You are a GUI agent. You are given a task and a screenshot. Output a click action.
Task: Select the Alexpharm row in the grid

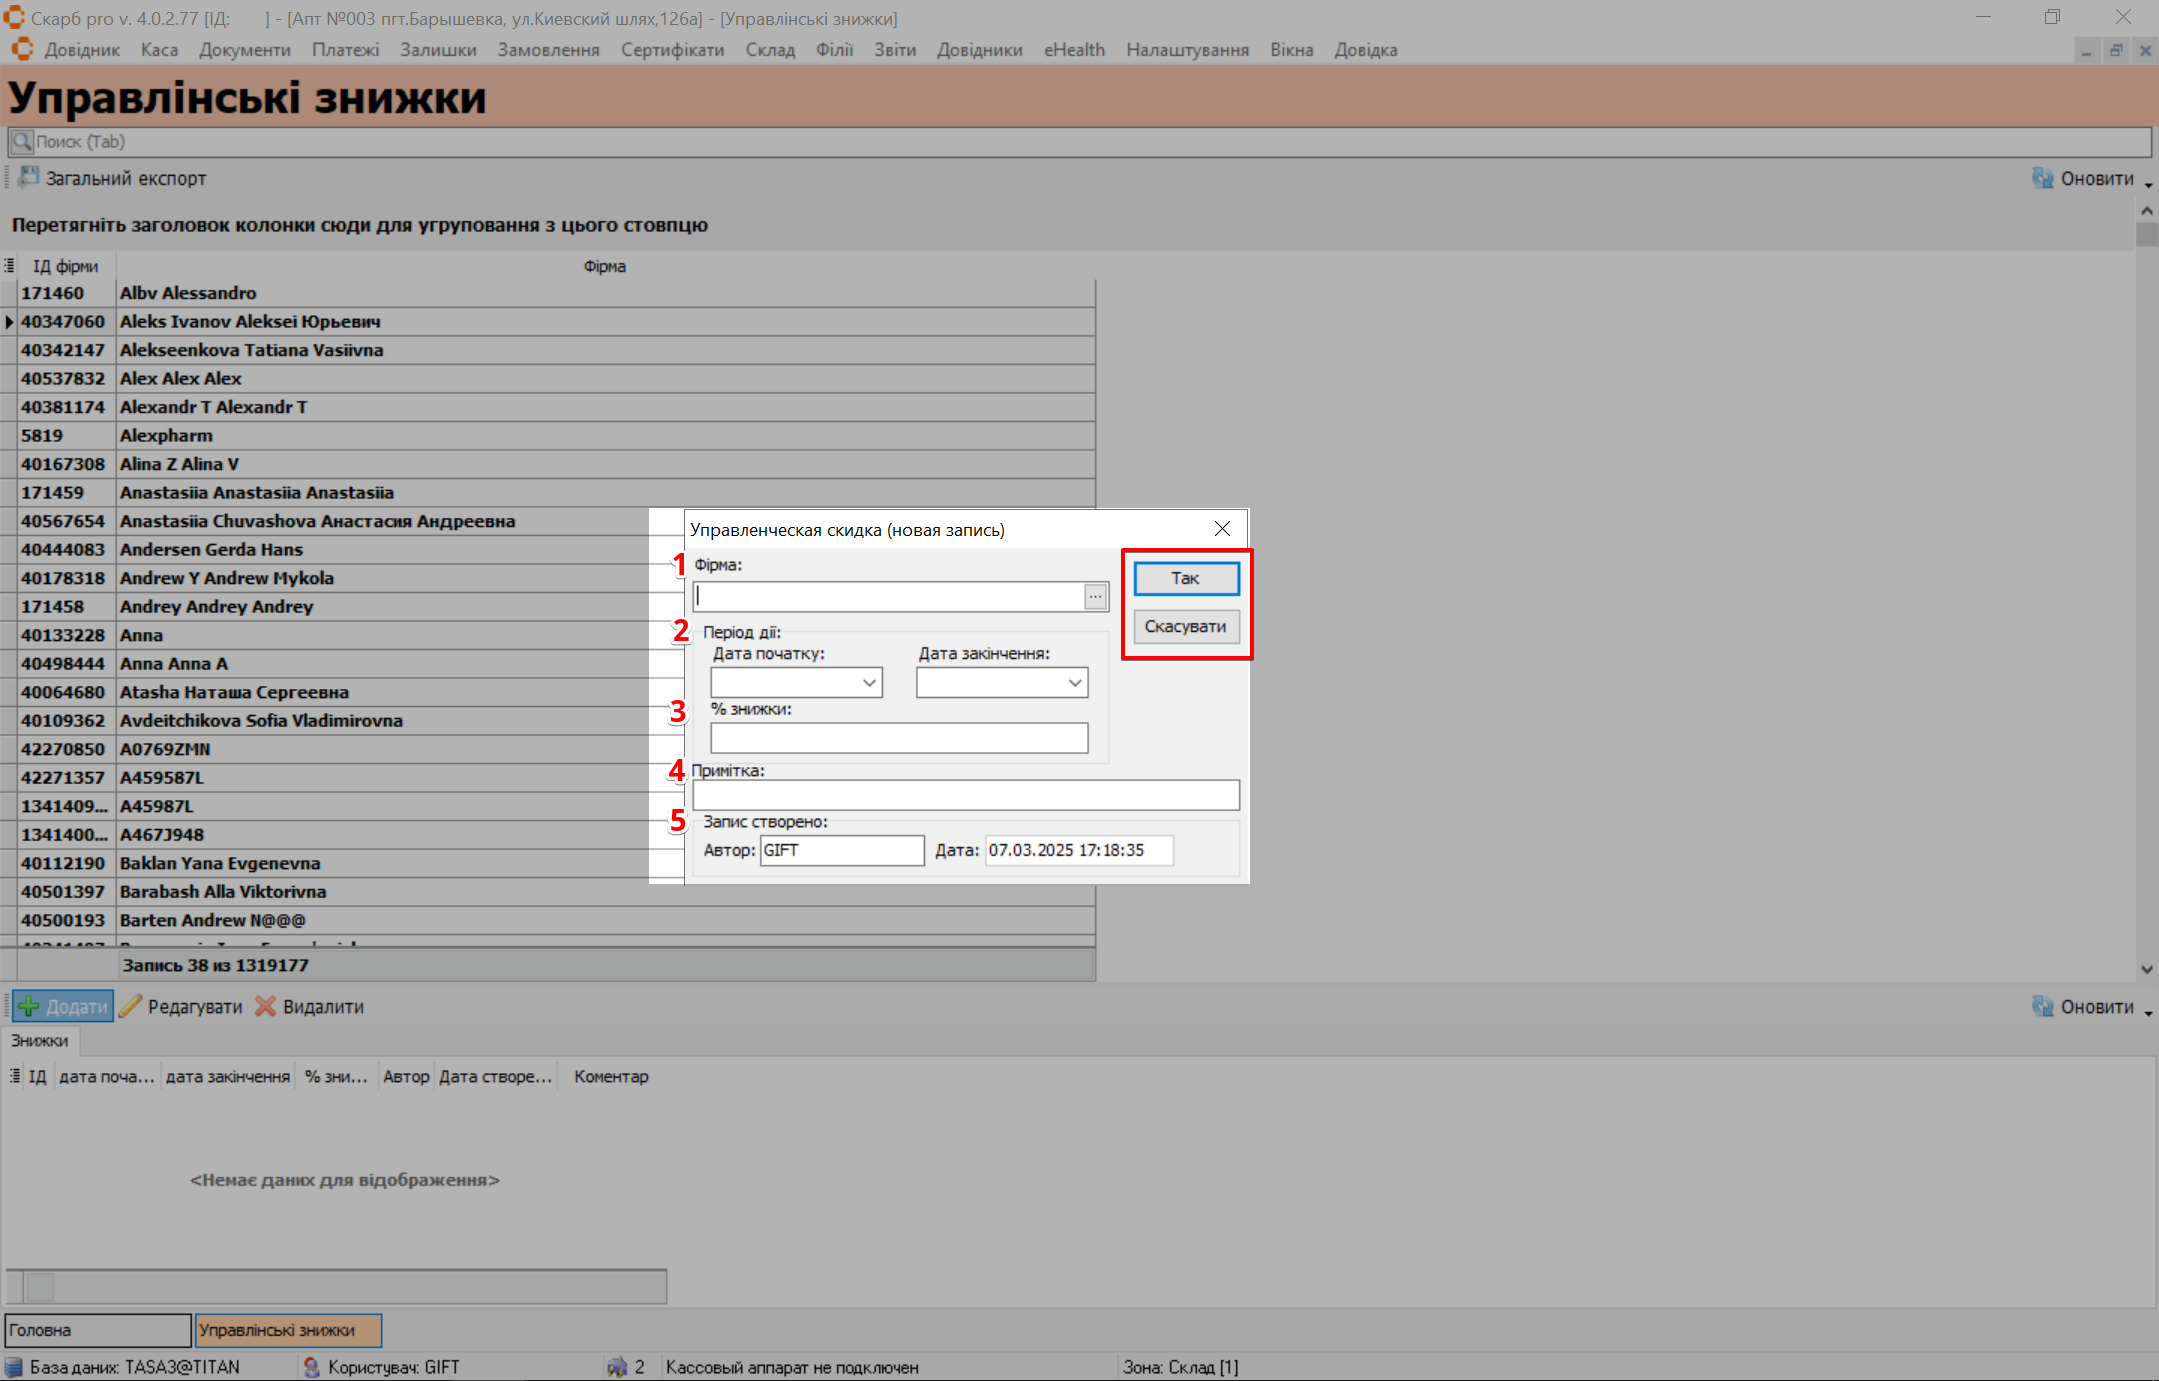[166, 435]
